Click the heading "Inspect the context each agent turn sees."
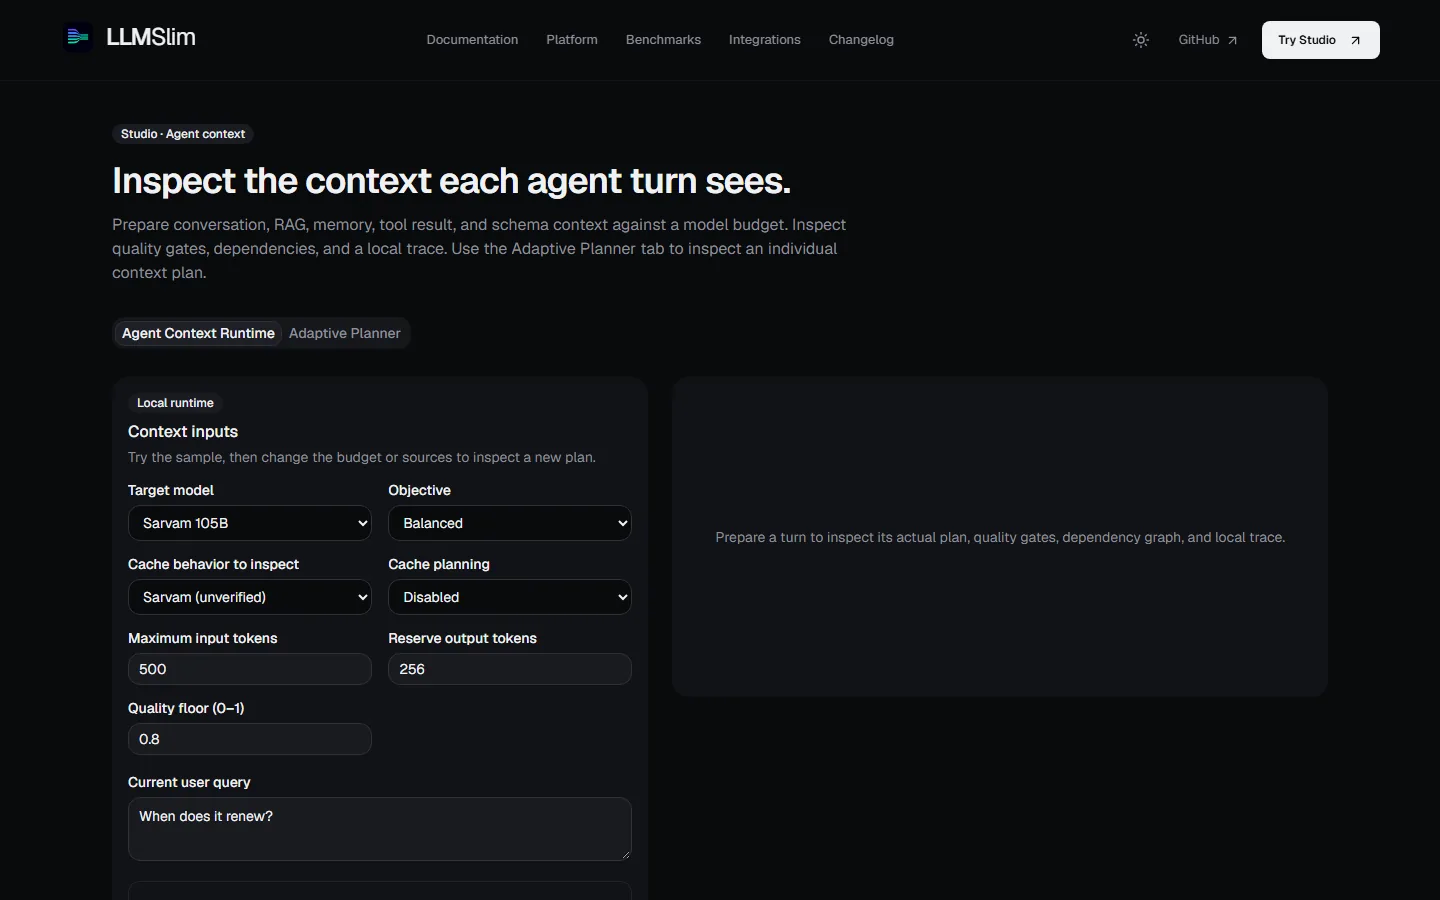The height and width of the screenshot is (900, 1440). point(451,181)
